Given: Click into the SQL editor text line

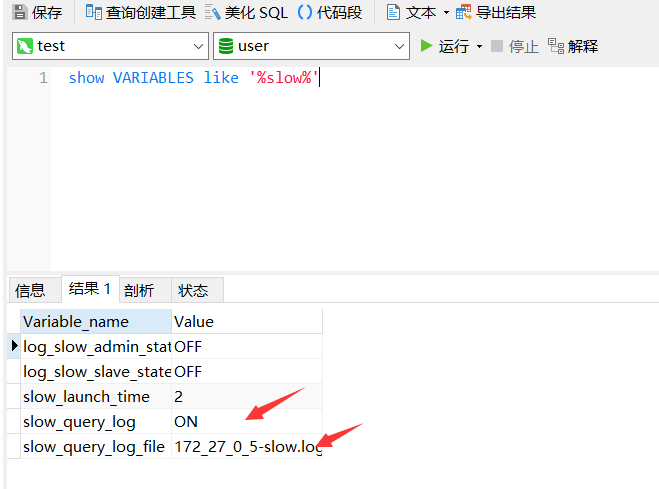Looking at the screenshot, I should point(194,78).
